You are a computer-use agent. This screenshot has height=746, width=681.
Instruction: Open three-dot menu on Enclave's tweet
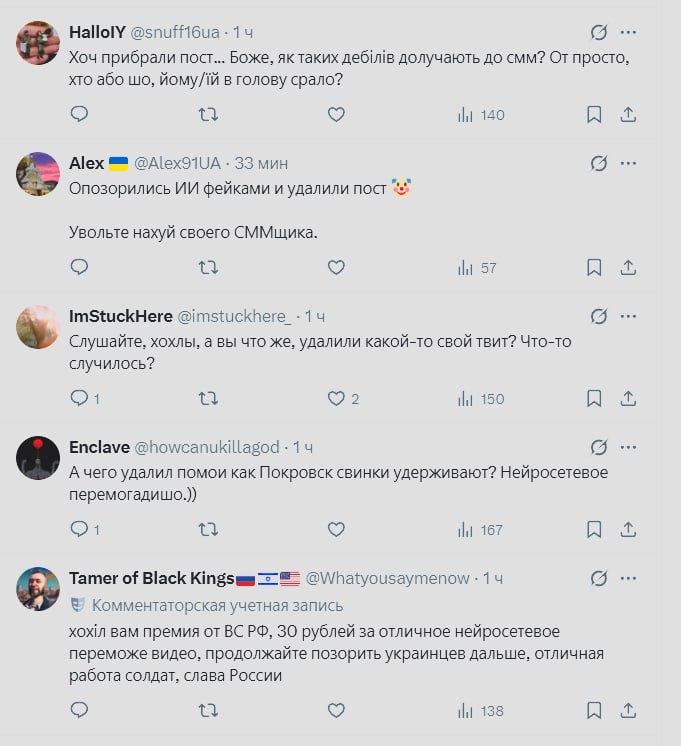pos(628,446)
